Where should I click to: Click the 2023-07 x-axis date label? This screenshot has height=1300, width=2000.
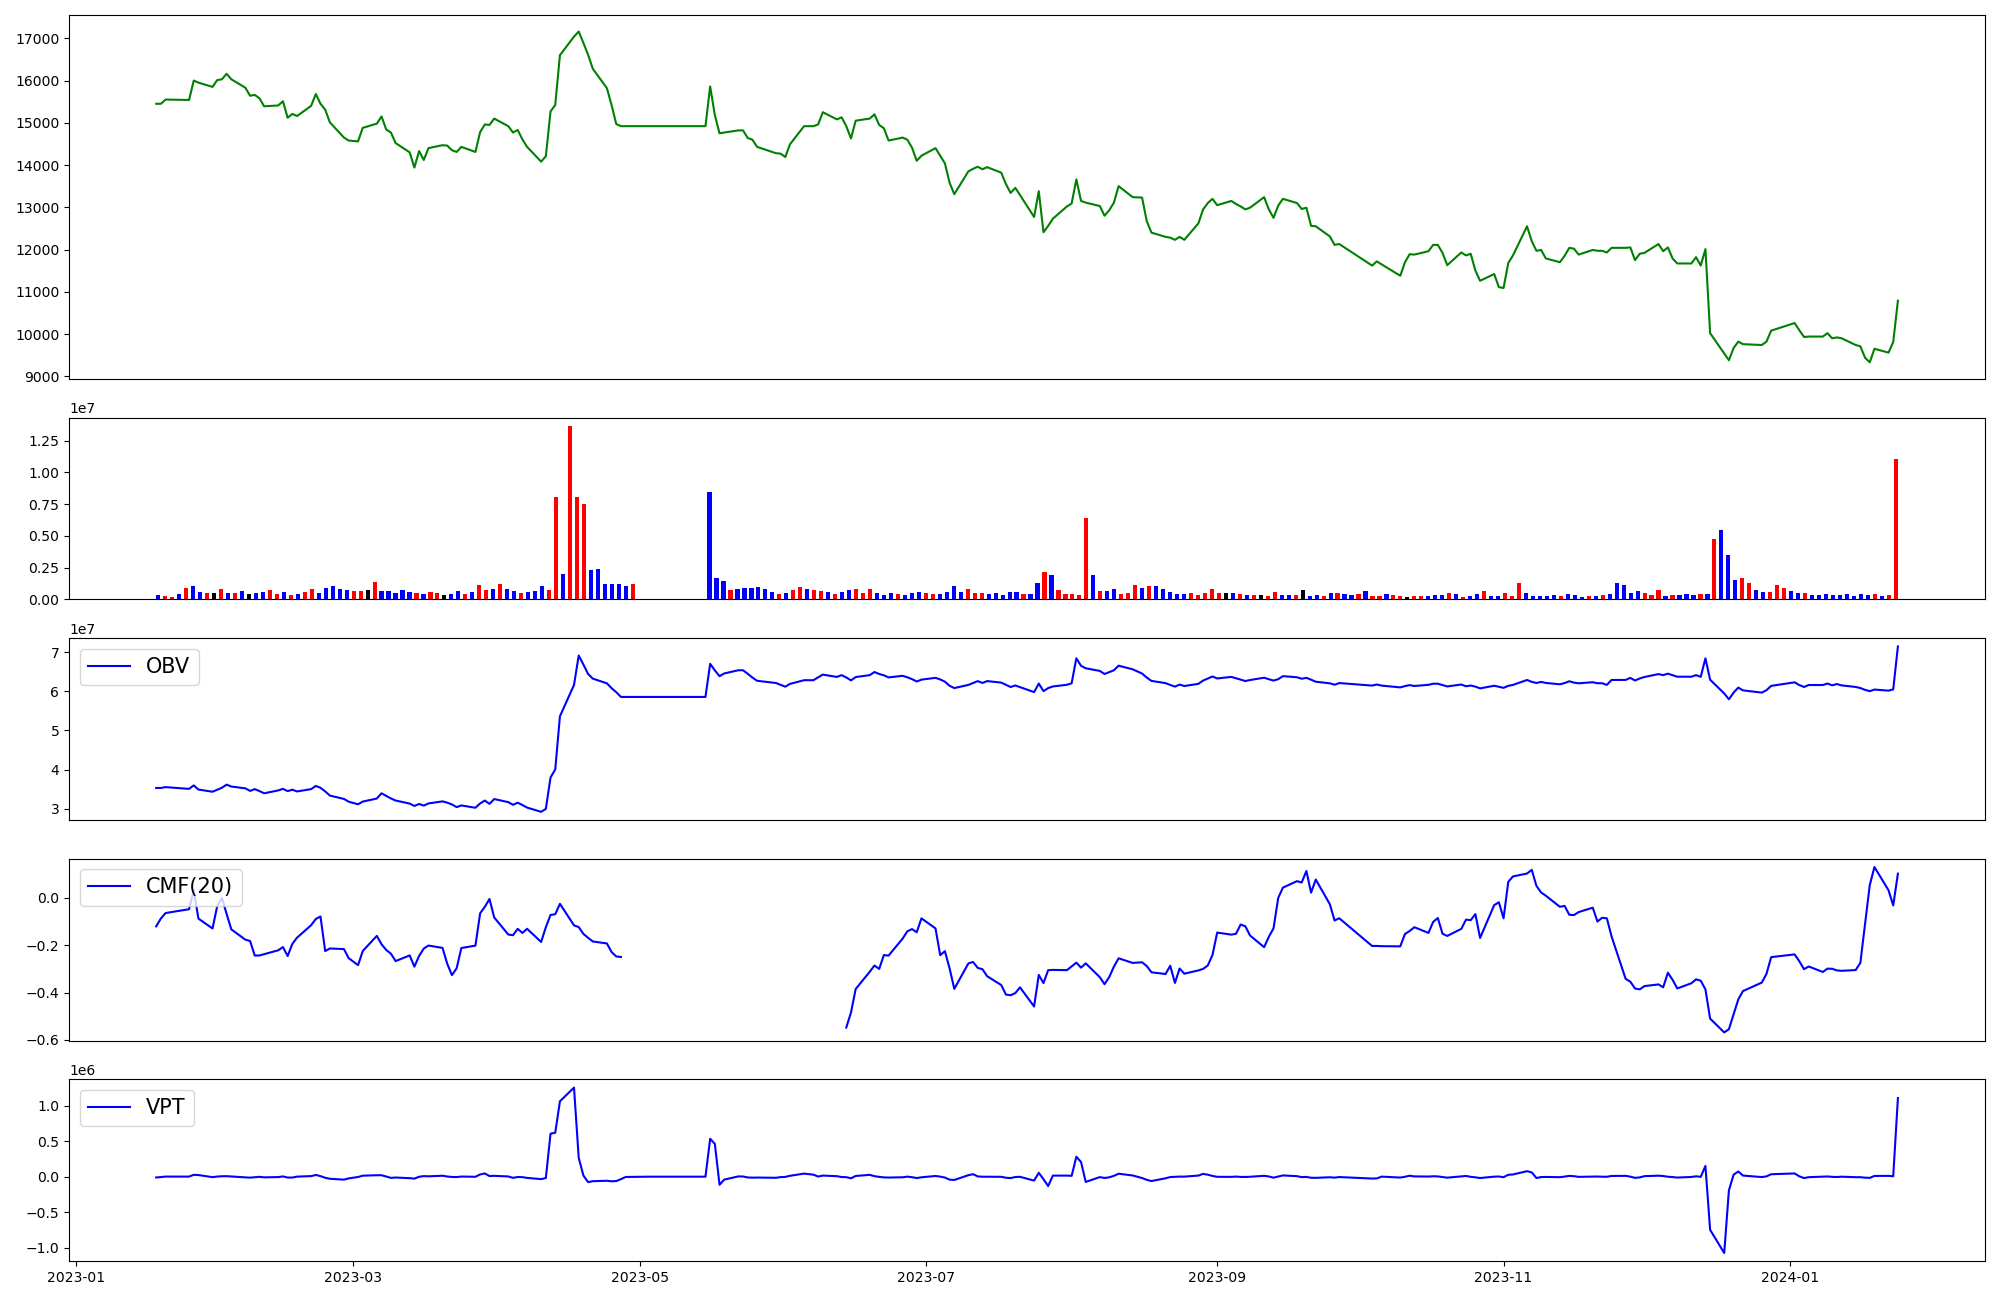pyautogui.click(x=926, y=1277)
